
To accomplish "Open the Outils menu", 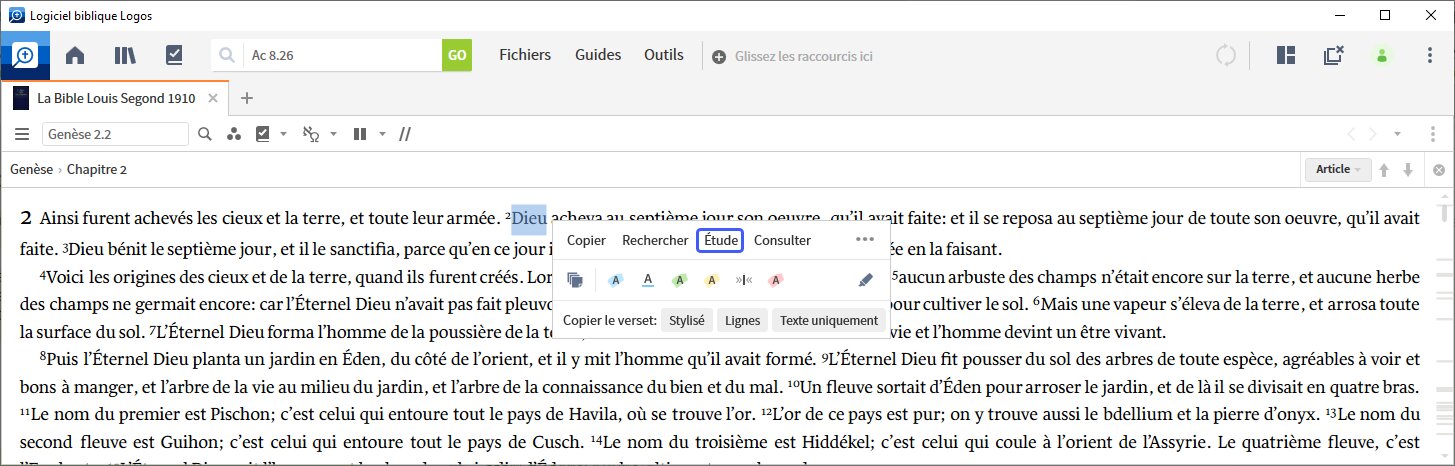I will tap(664, 55).
